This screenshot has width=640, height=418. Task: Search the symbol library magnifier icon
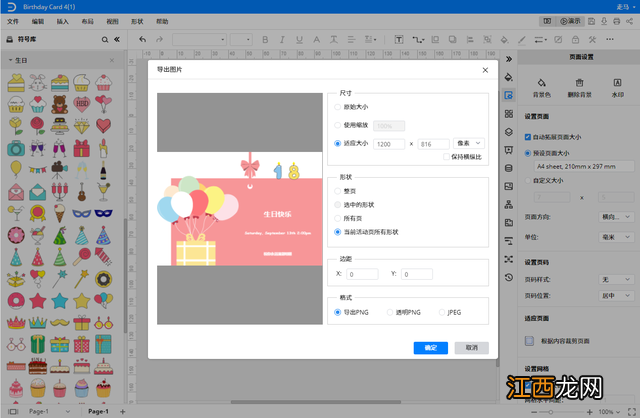105,40
